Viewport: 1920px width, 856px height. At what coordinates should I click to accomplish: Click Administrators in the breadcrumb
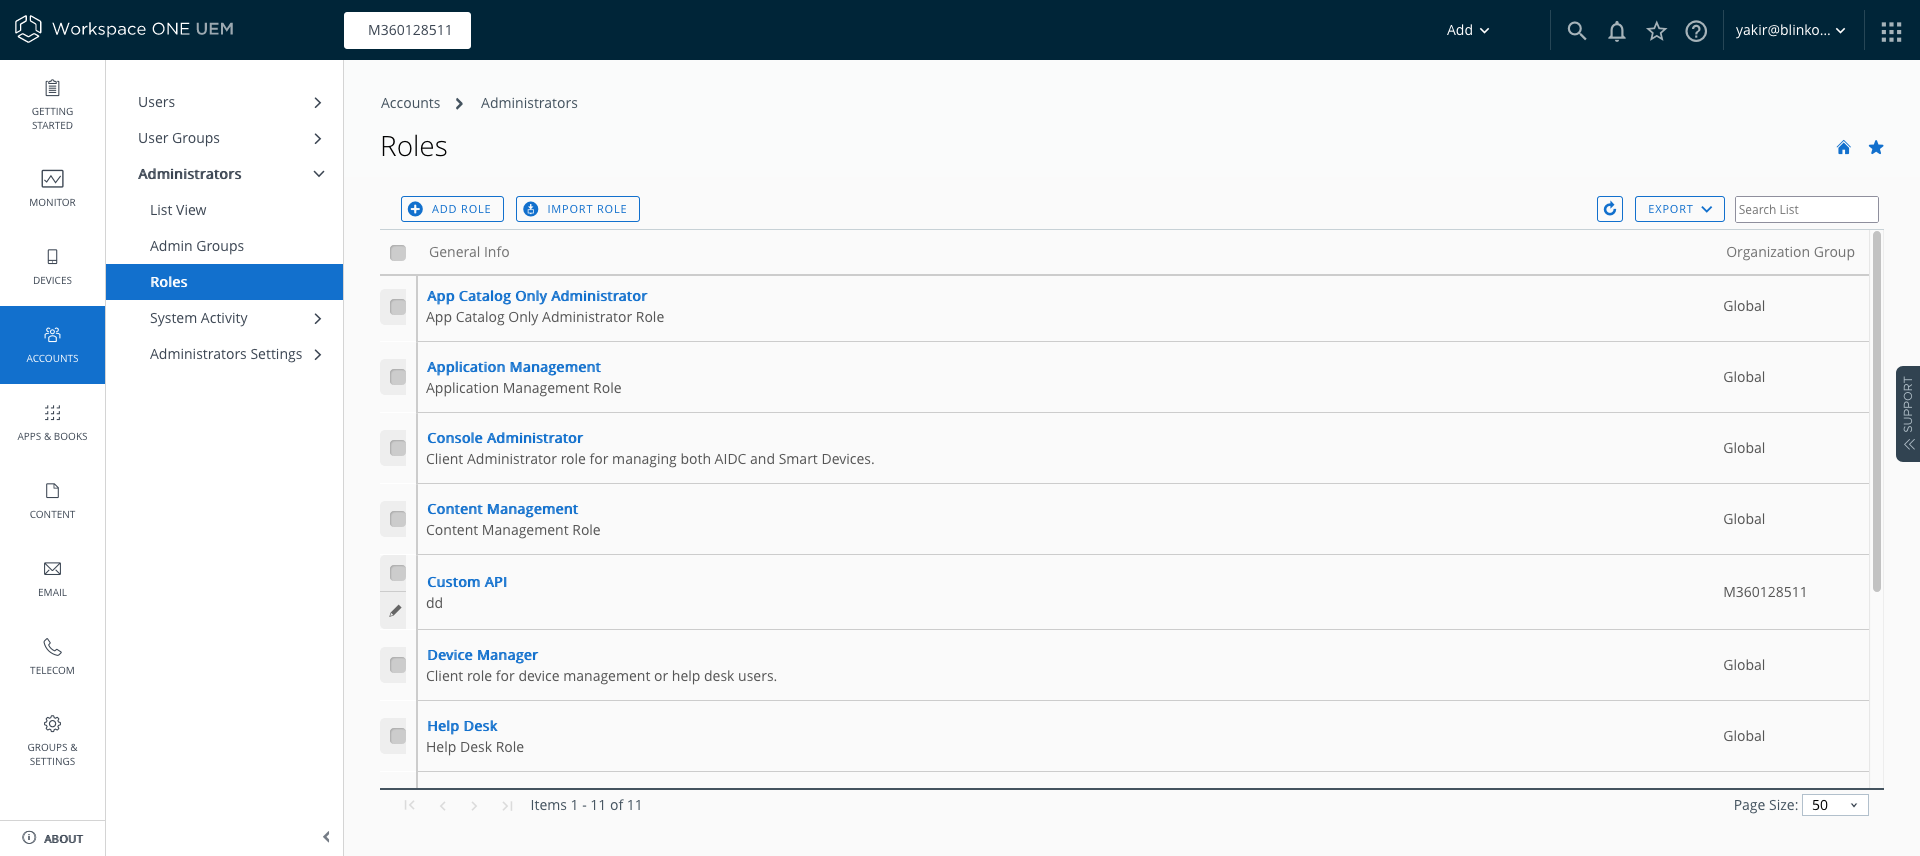point(529,103)
